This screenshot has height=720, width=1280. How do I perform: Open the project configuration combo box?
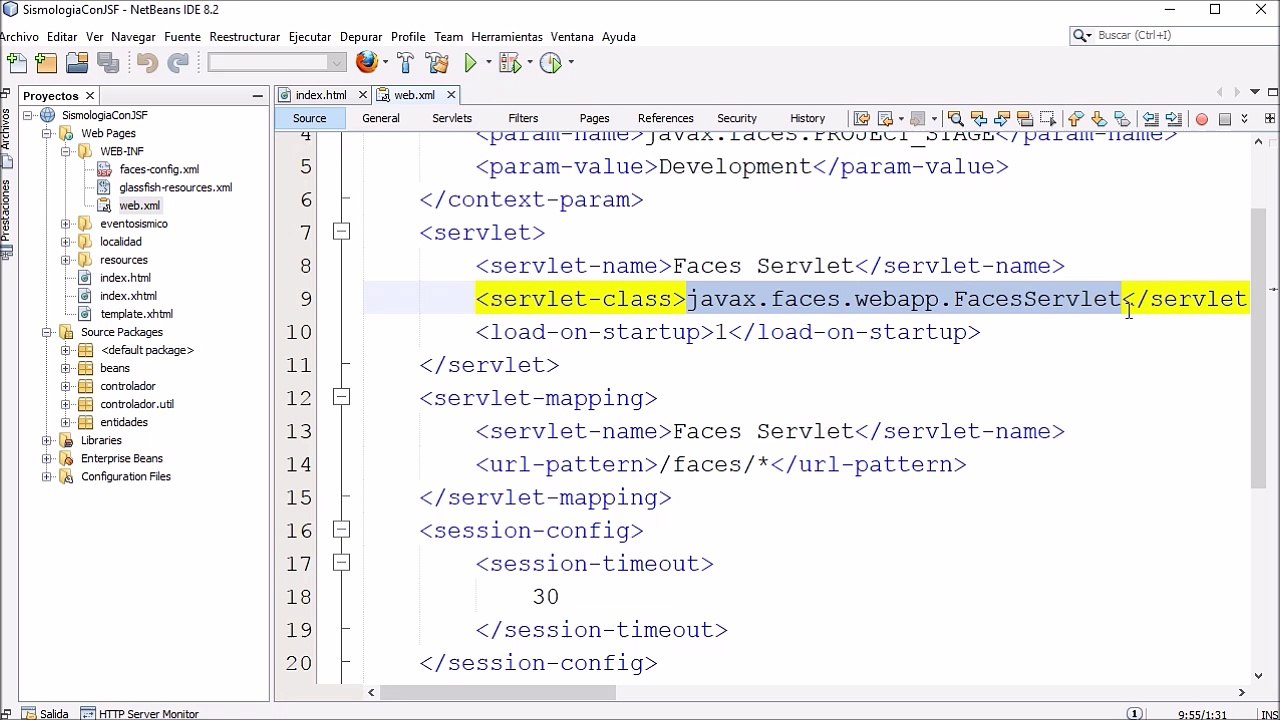277,63
